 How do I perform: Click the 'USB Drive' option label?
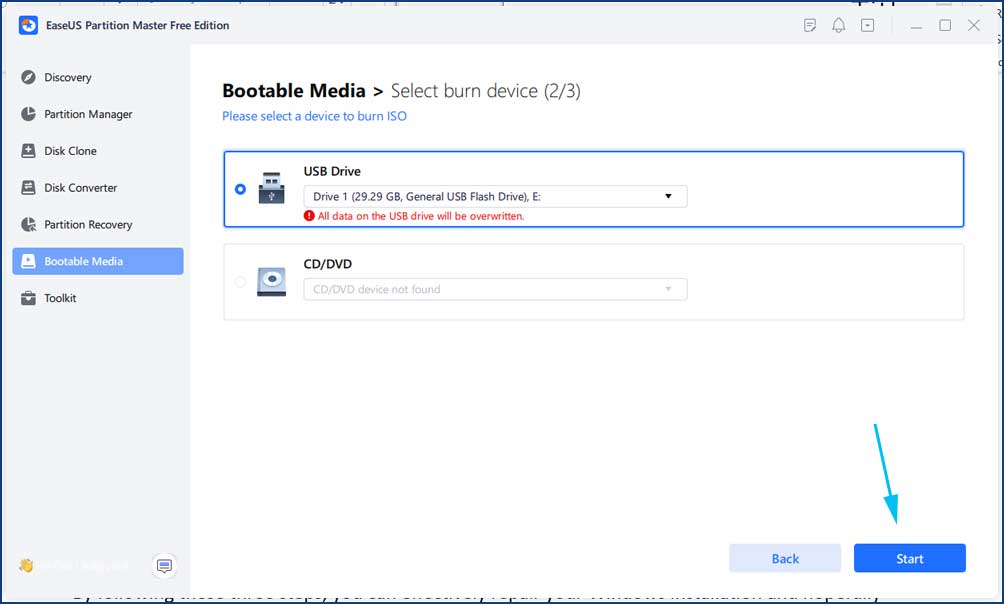tap(332, 171)
